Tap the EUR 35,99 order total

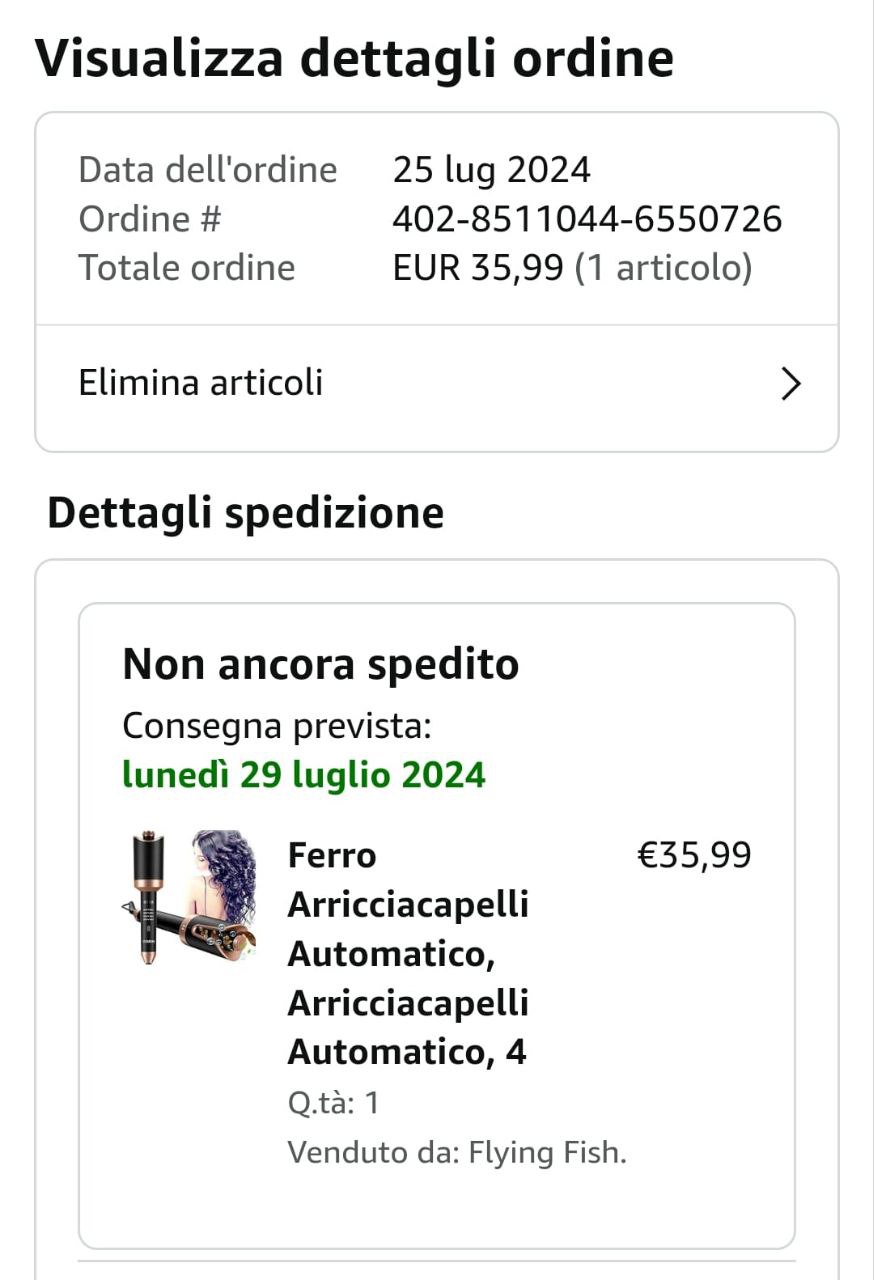click(x=478, y=268)
